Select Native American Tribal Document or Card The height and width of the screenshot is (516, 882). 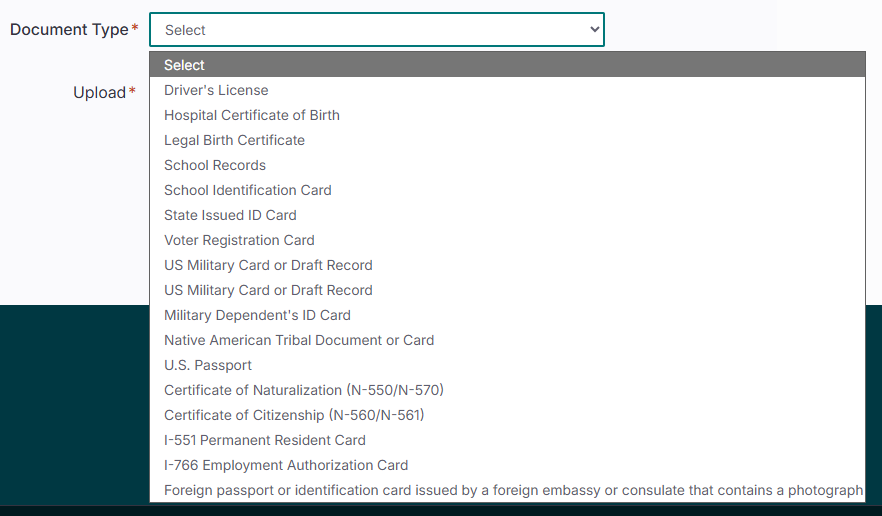(x=506, y=340)
